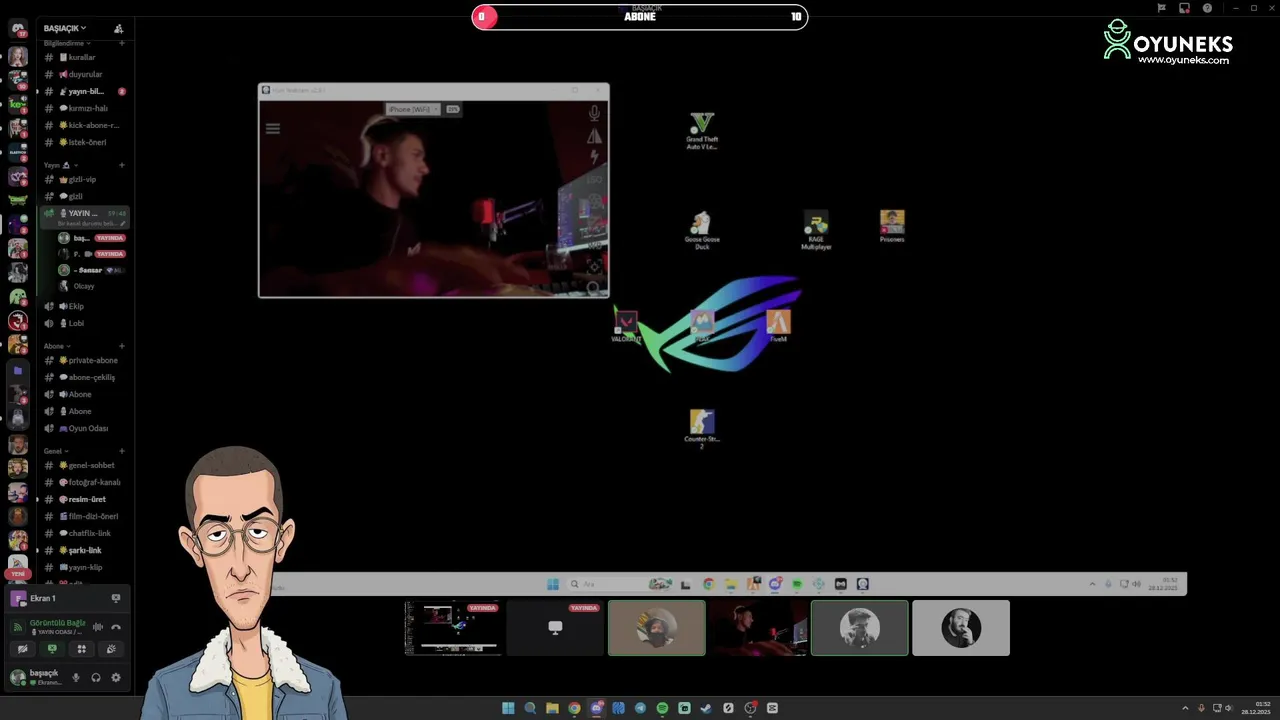Open the yayın-bil... channel with unread badge
1280x720 pixels.
[x=85, y=91]
